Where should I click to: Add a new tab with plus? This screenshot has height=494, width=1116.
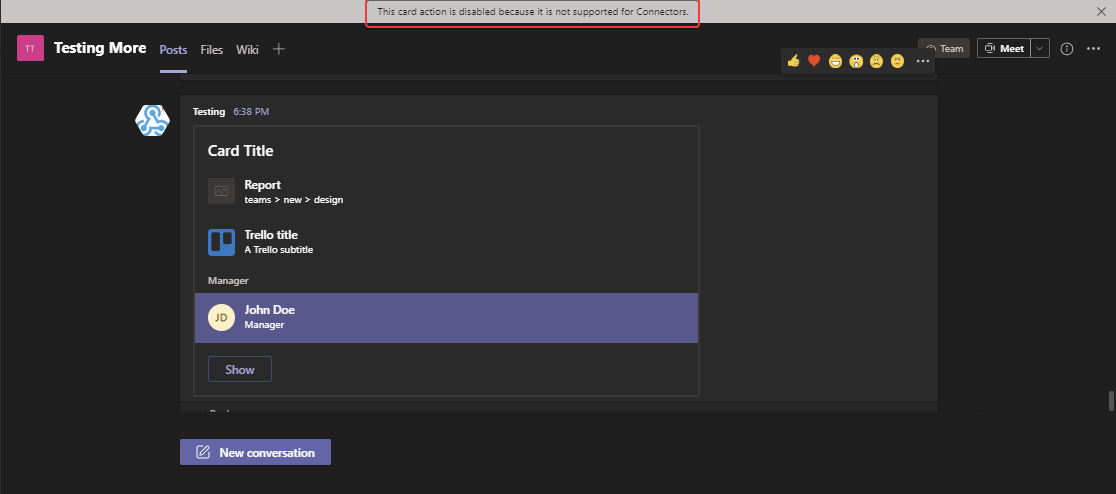(279, 49)
